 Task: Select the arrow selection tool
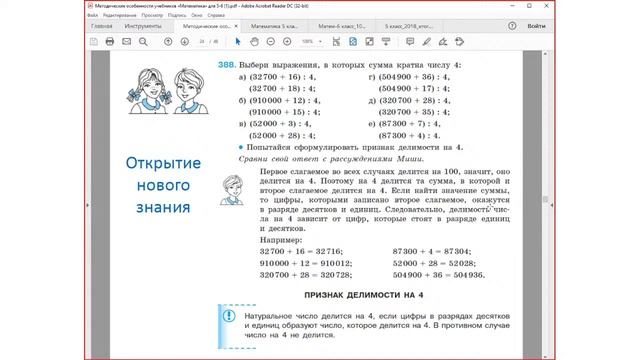pos(238,42)
